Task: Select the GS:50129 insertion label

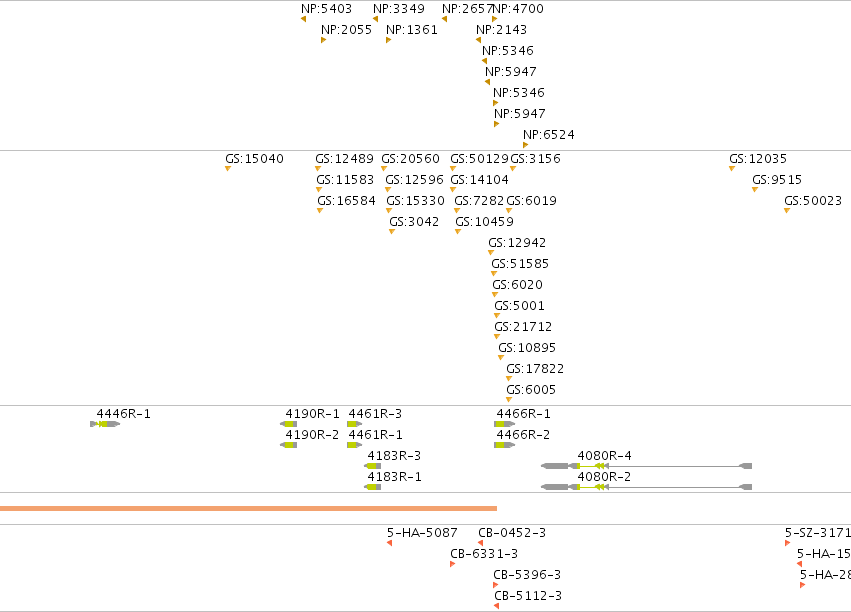Action: click(479, 159)
